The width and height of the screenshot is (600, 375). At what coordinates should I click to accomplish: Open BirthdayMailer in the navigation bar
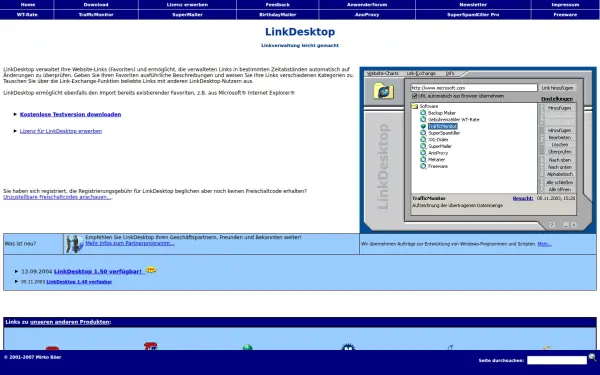click(x=277, y=15)
